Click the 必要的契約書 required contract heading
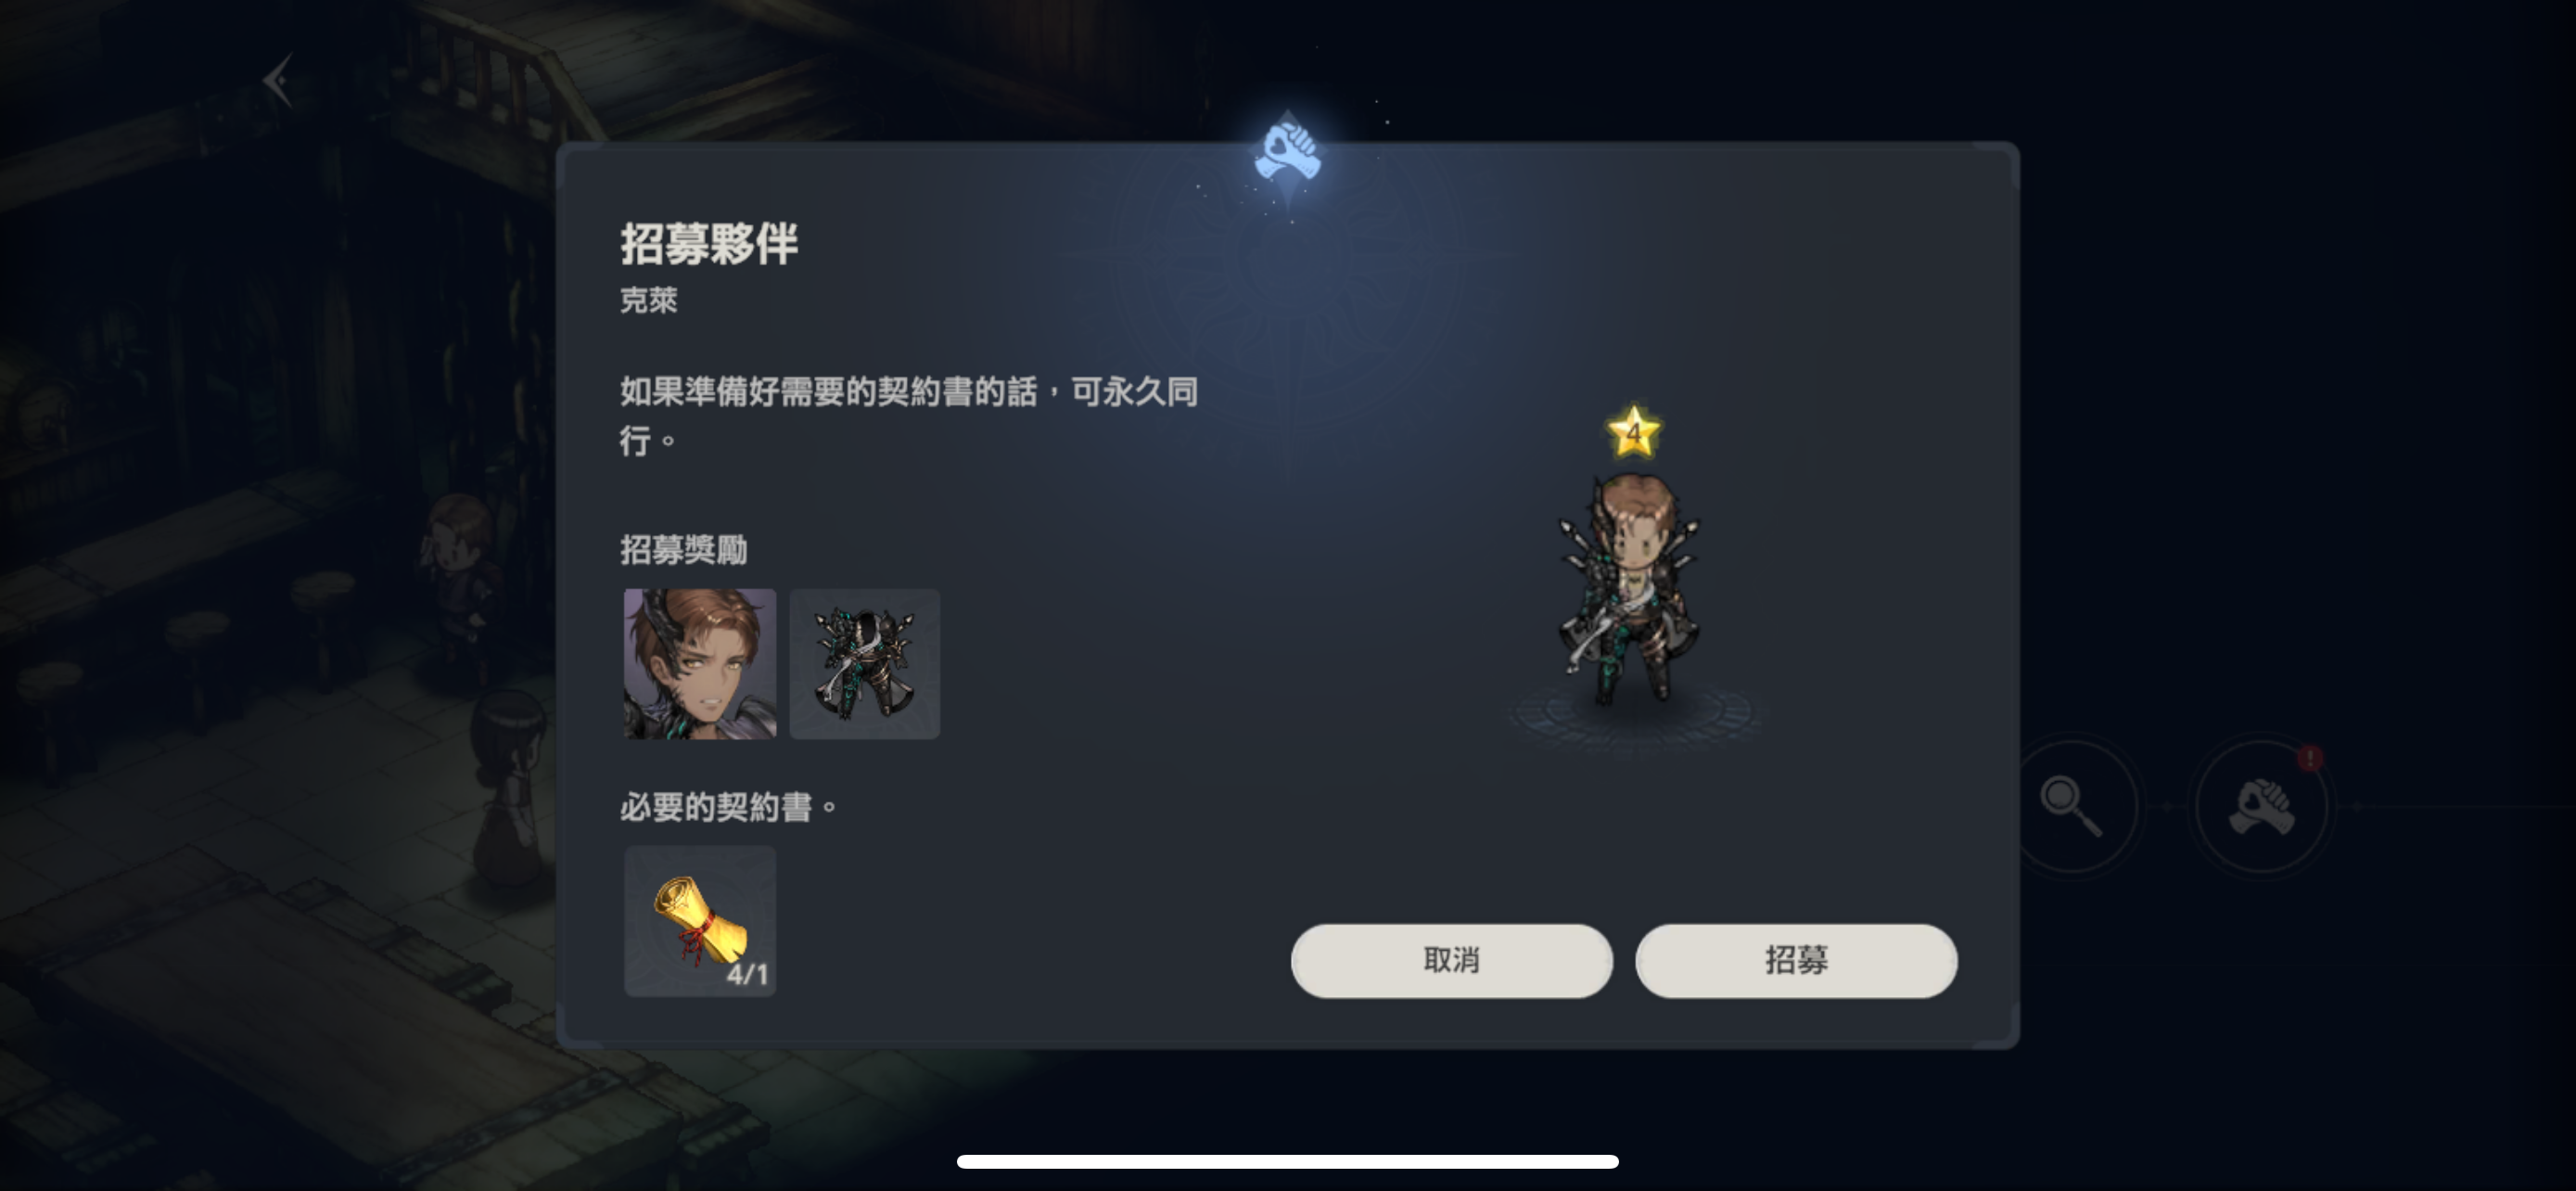This screenshot has width=2576, height=1191. click(727, 807)
